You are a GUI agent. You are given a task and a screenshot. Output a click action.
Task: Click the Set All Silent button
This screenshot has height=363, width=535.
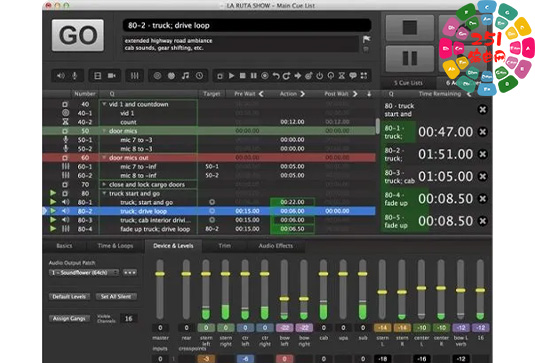pos(116,296)
